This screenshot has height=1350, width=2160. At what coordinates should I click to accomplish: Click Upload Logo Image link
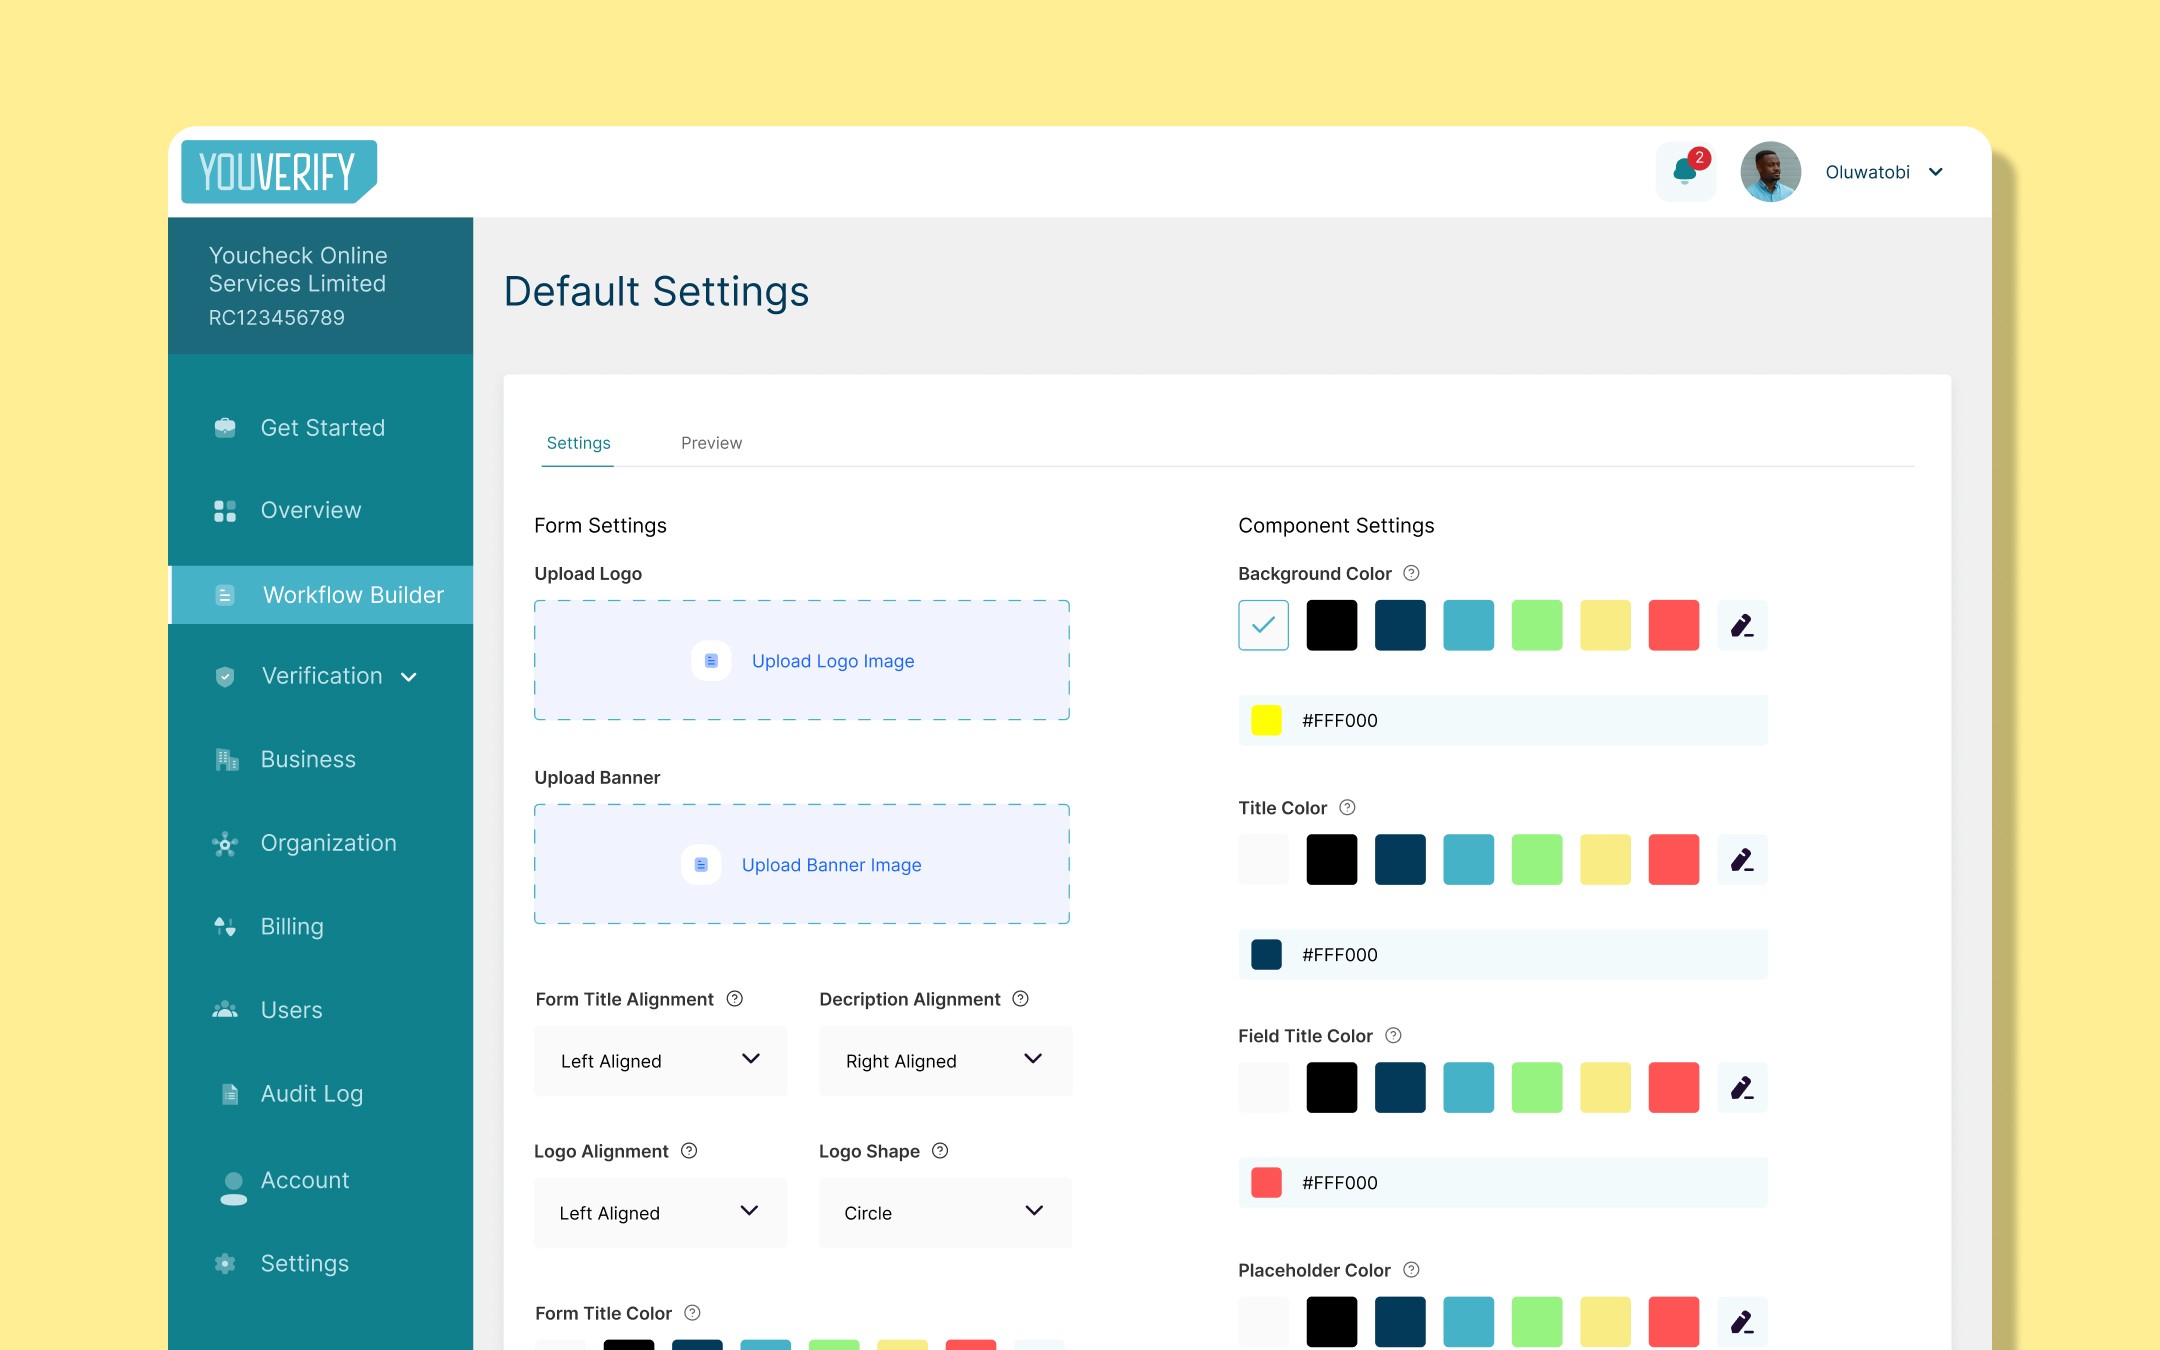(832, 661)
